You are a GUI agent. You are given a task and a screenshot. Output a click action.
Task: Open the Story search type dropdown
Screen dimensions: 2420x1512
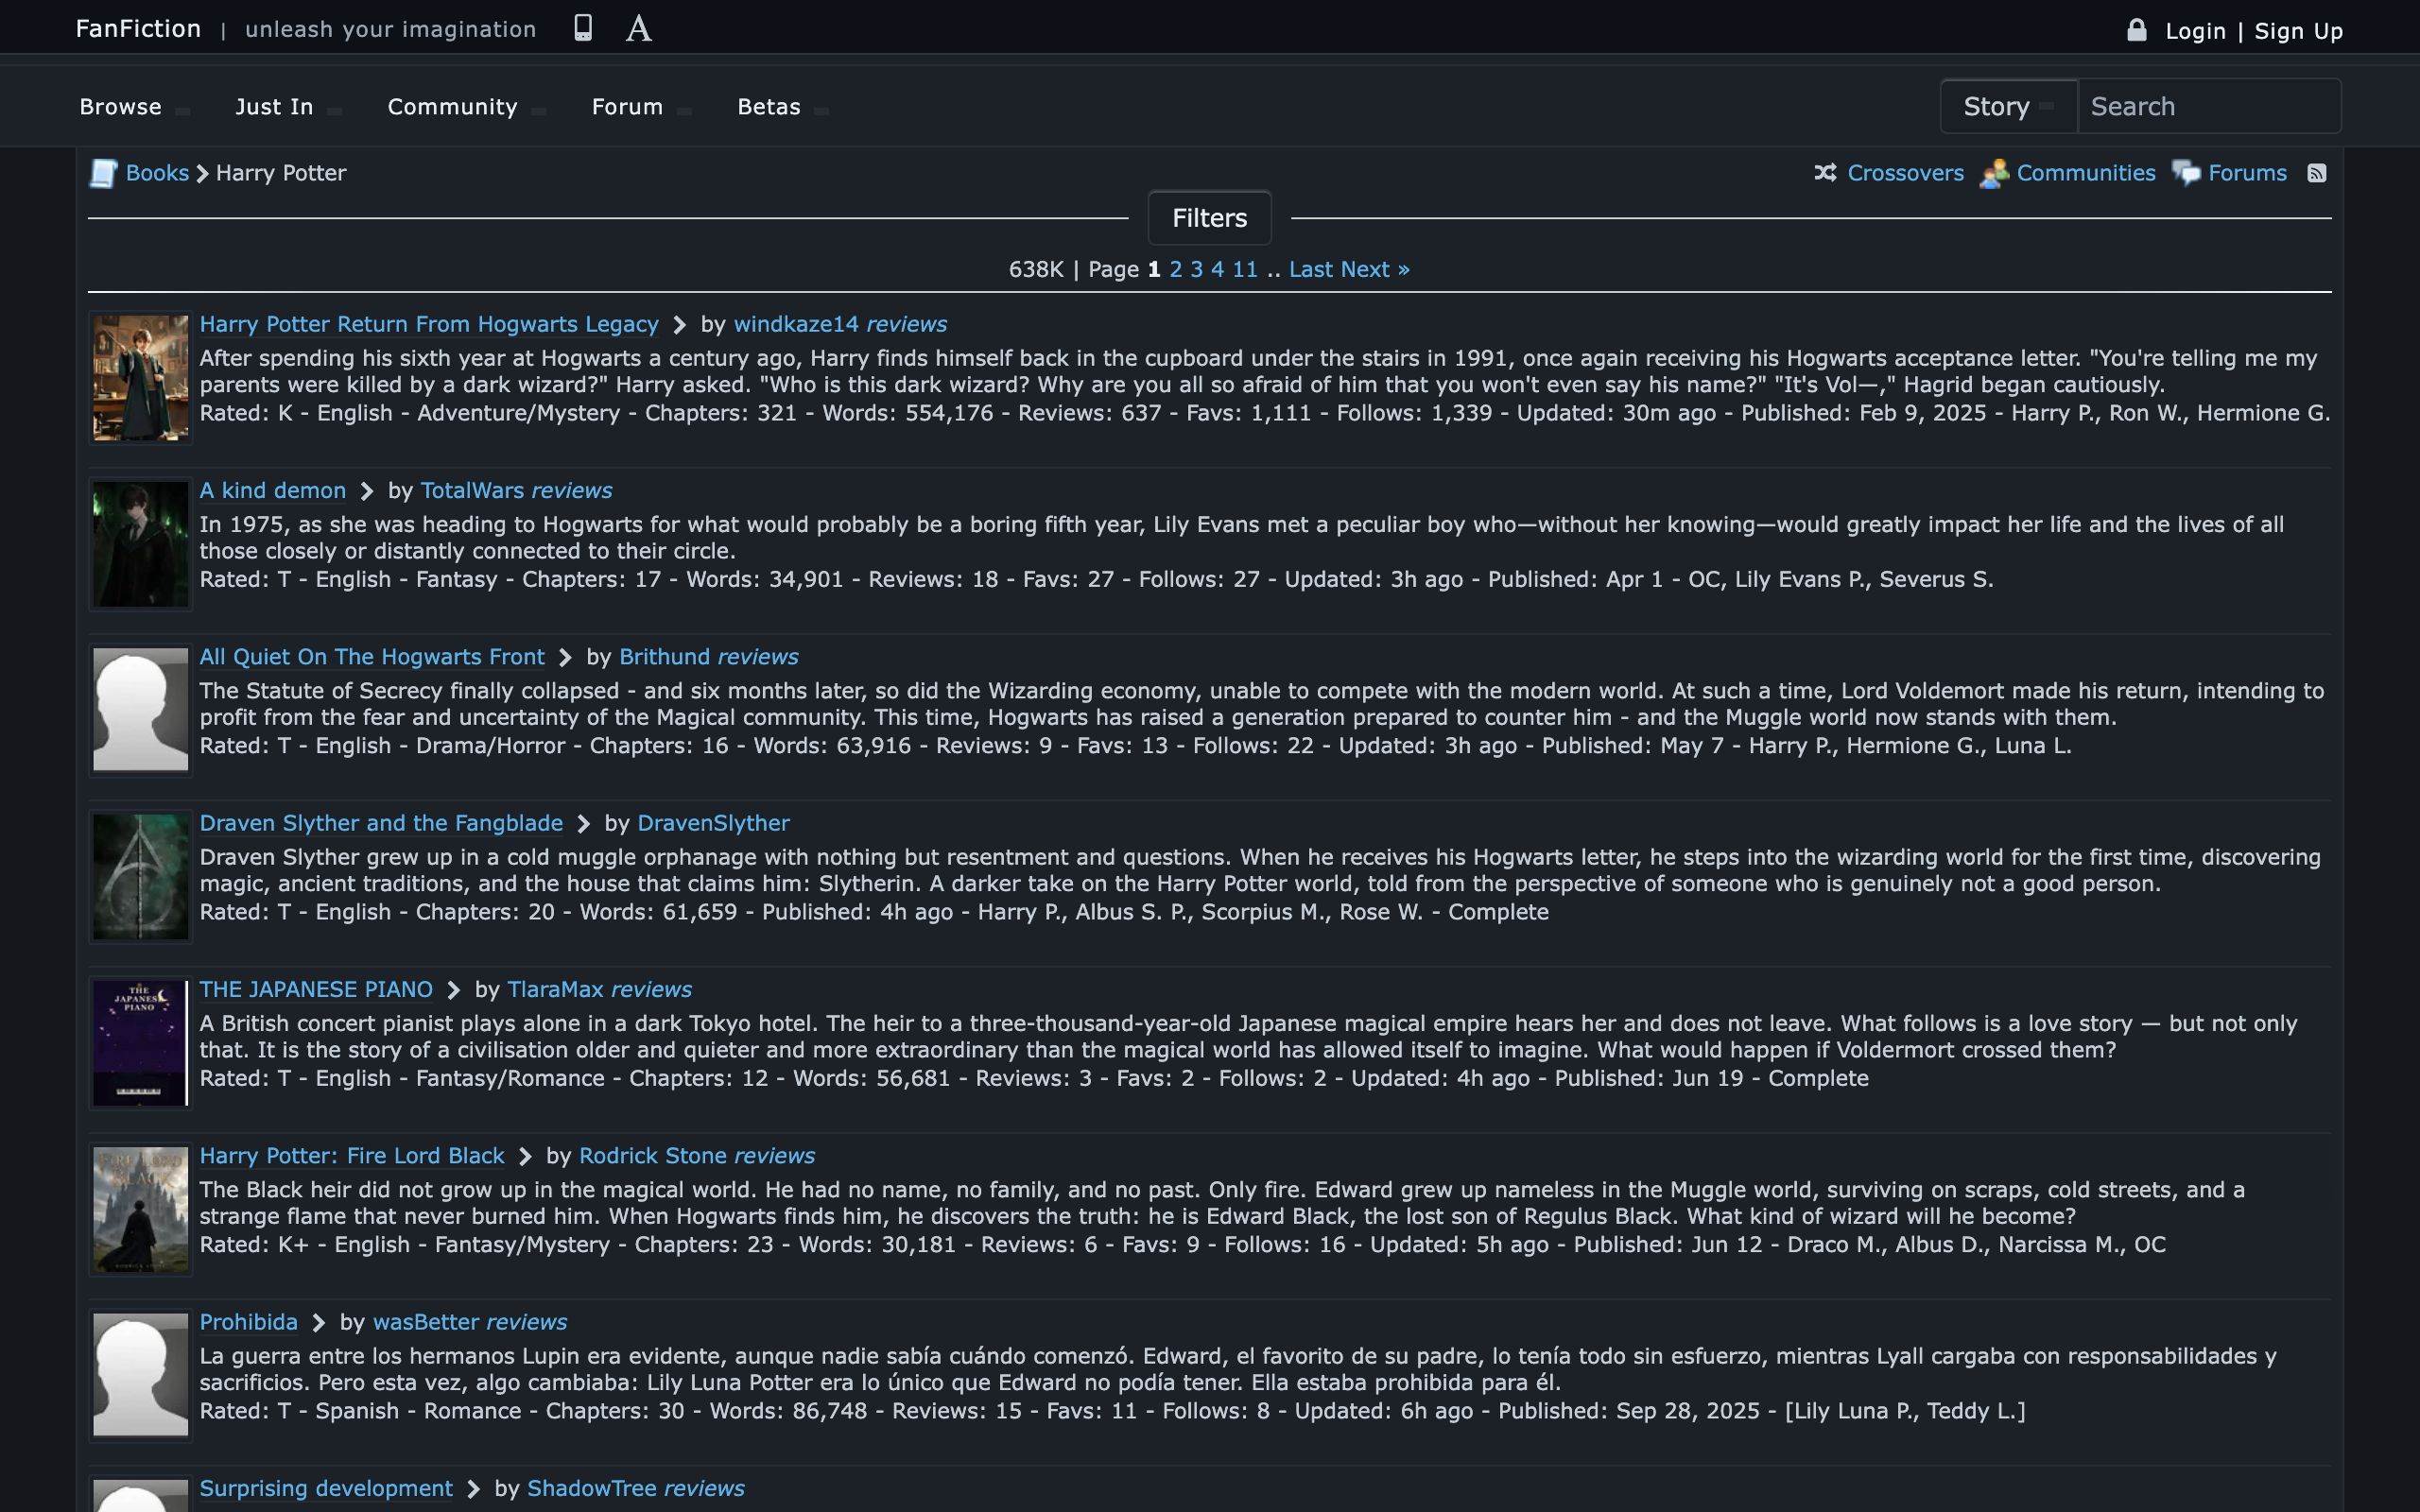click(2009, 106)
